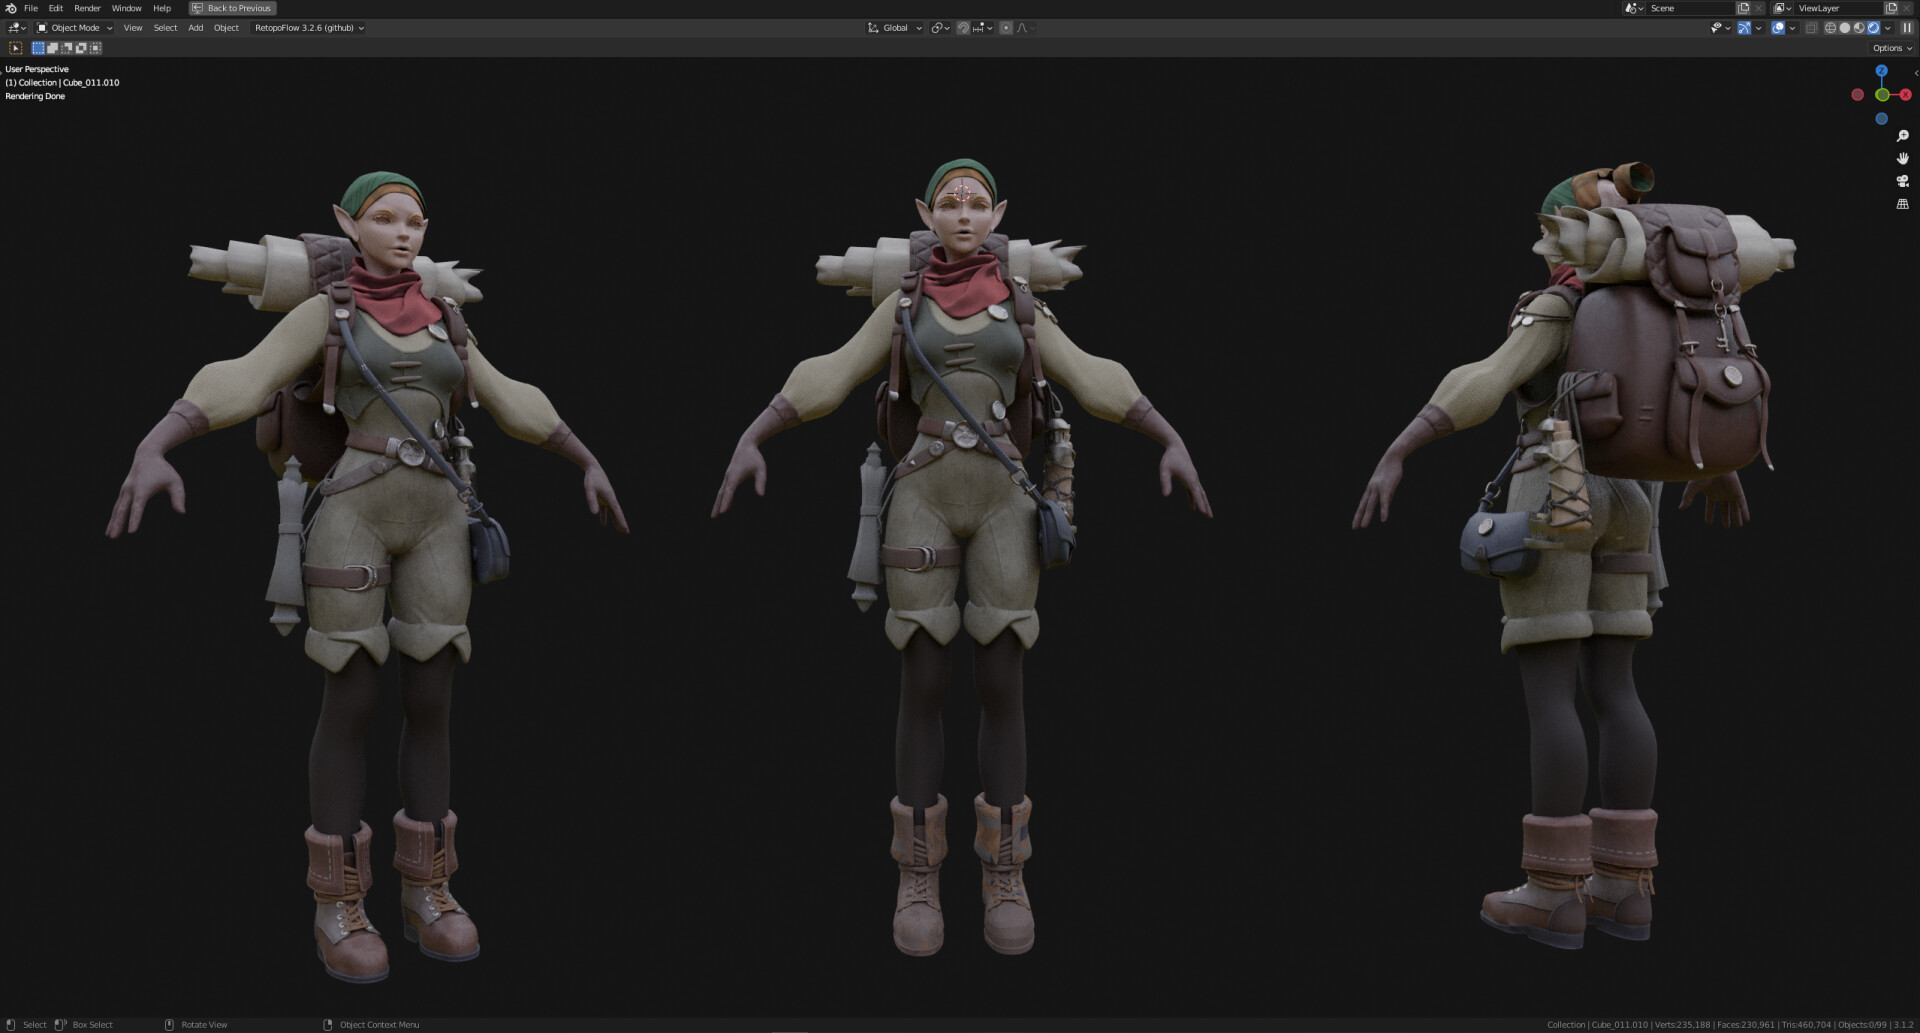Select rendered viewport shading mode
The height and width of the screenshot is (1033, 1920).
pos(1873,28)
